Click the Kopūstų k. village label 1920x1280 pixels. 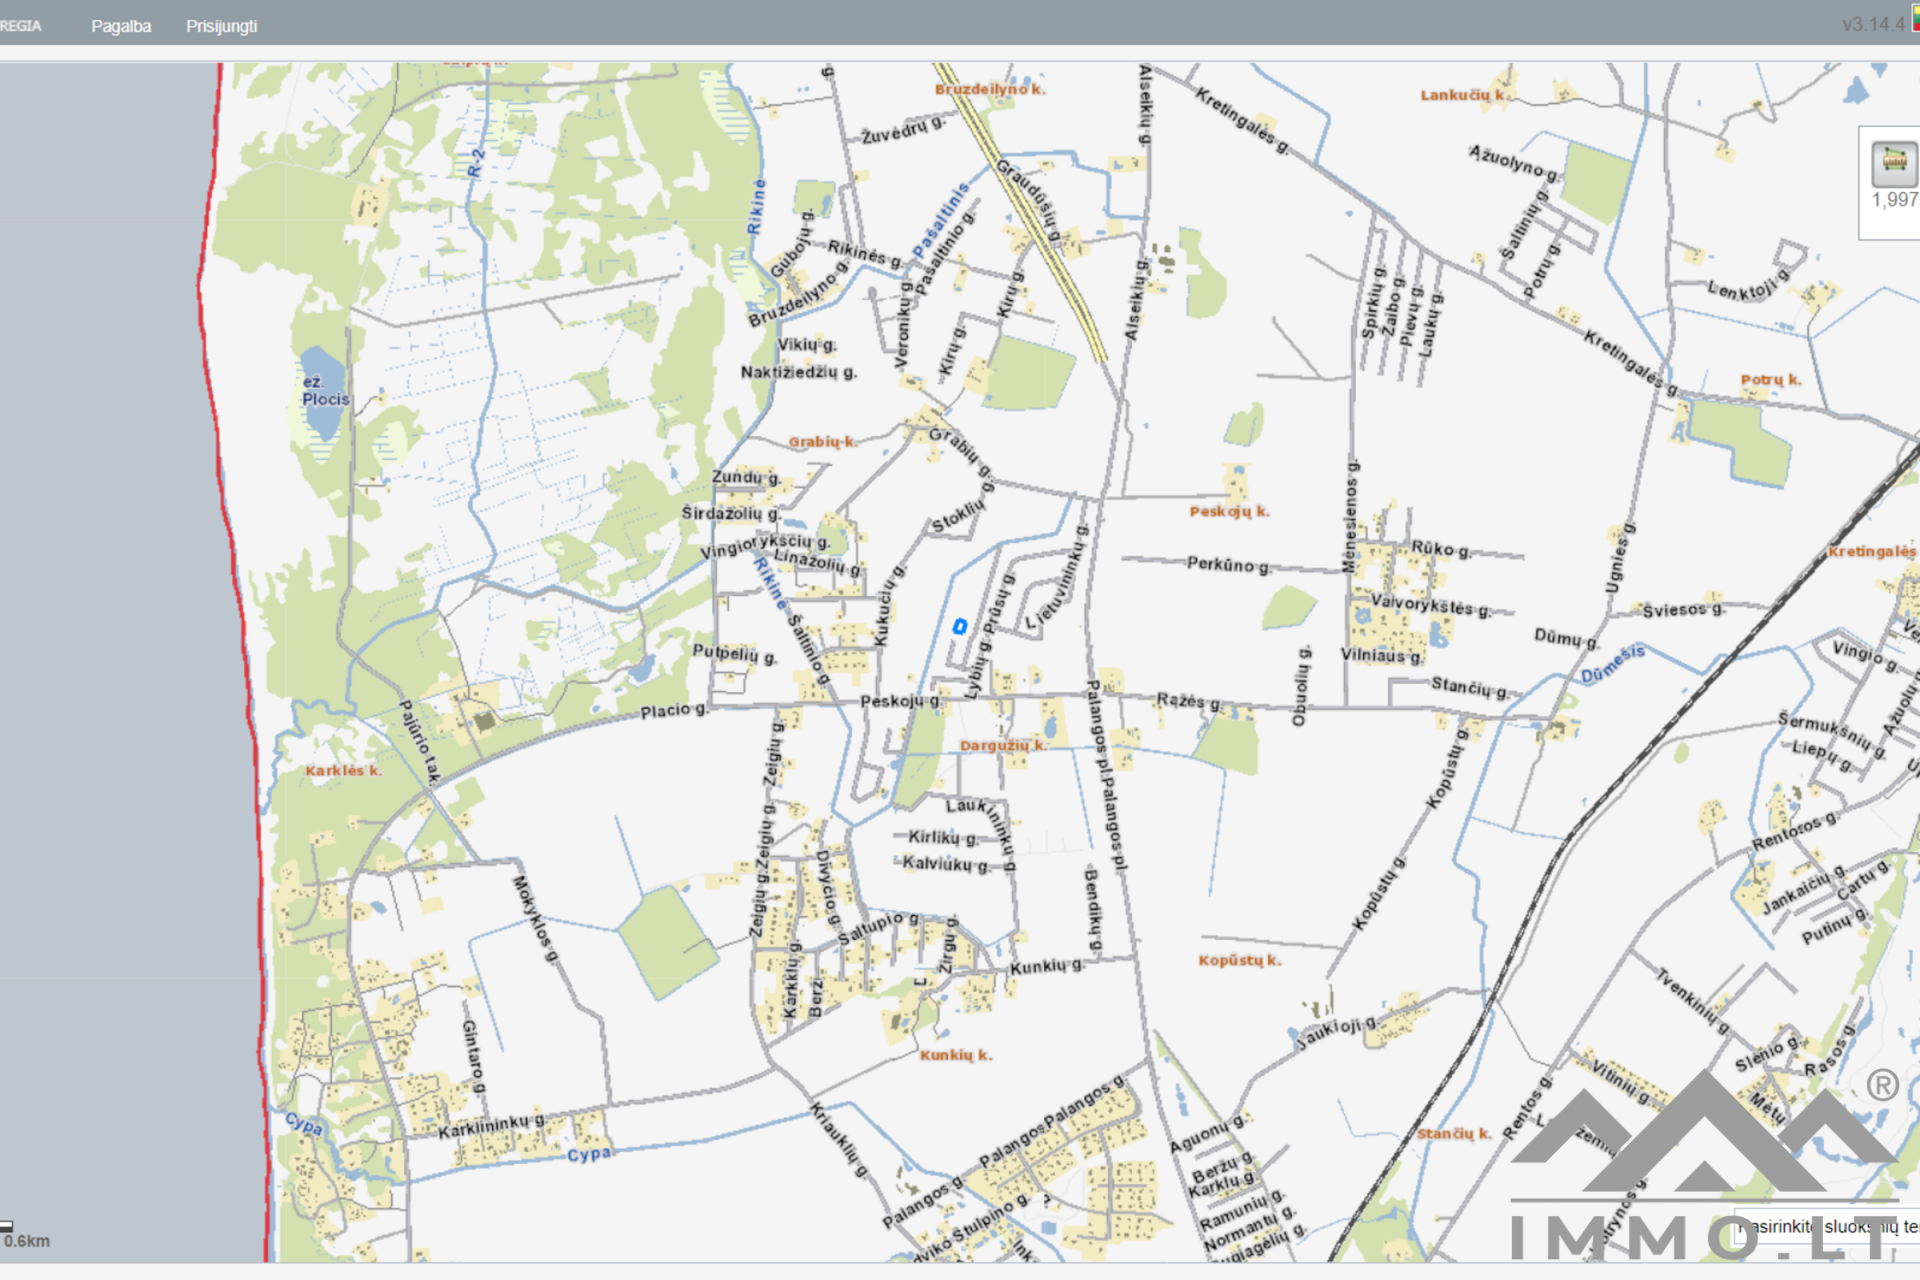pos(1240,960)
